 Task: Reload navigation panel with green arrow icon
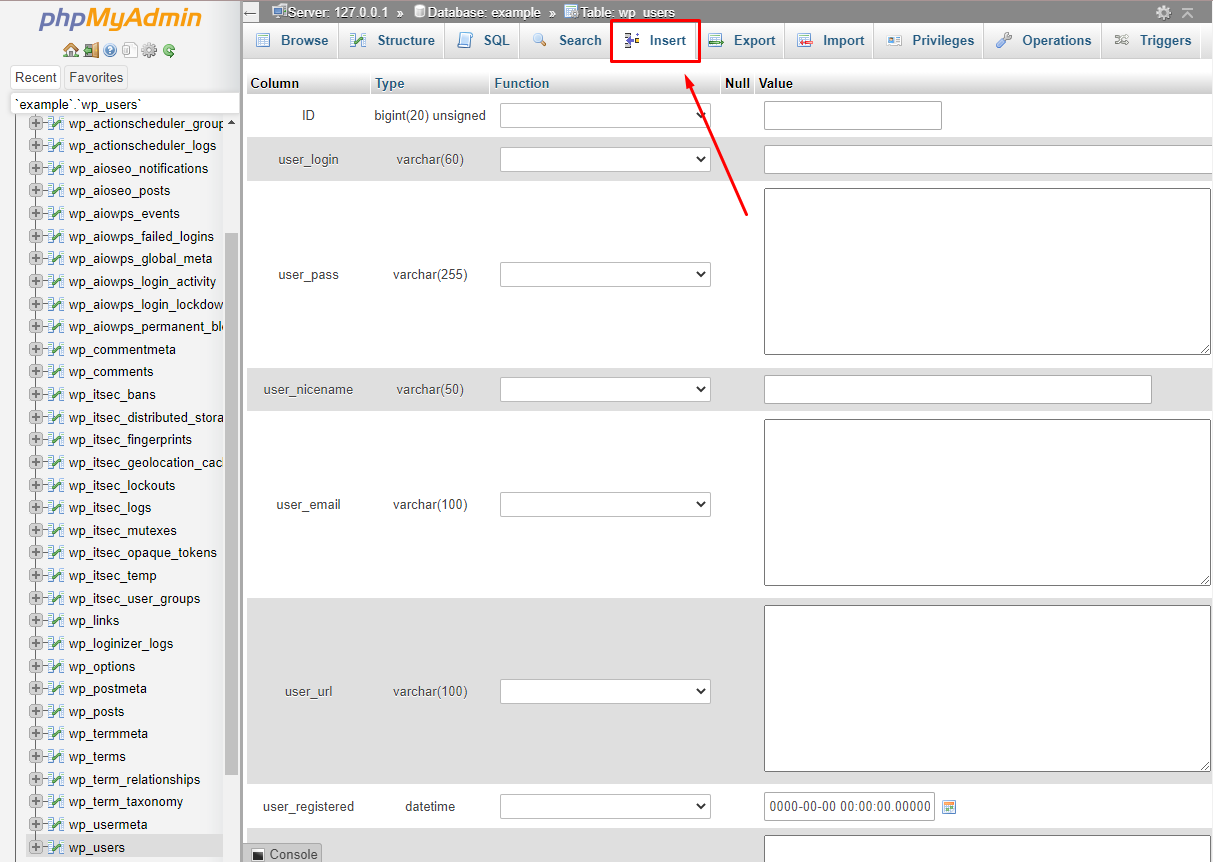[x=169, y=50]
